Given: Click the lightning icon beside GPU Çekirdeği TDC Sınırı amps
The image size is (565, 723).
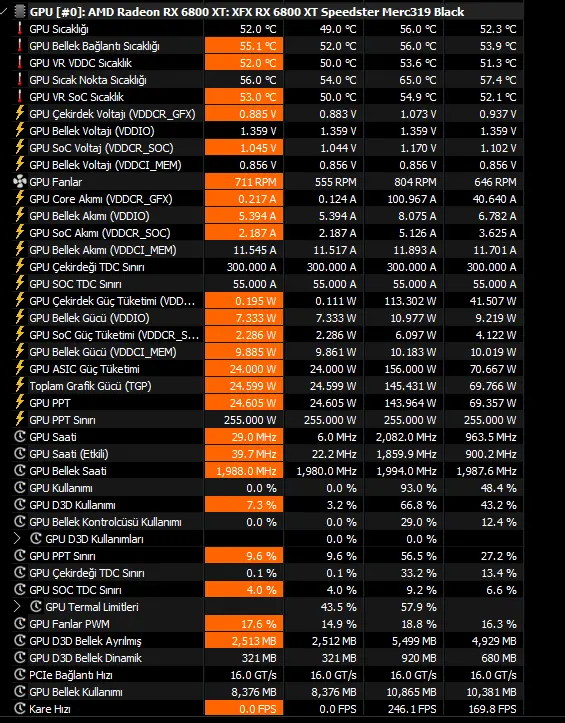Looking at the screenshot, I should (x=19, y=267).
